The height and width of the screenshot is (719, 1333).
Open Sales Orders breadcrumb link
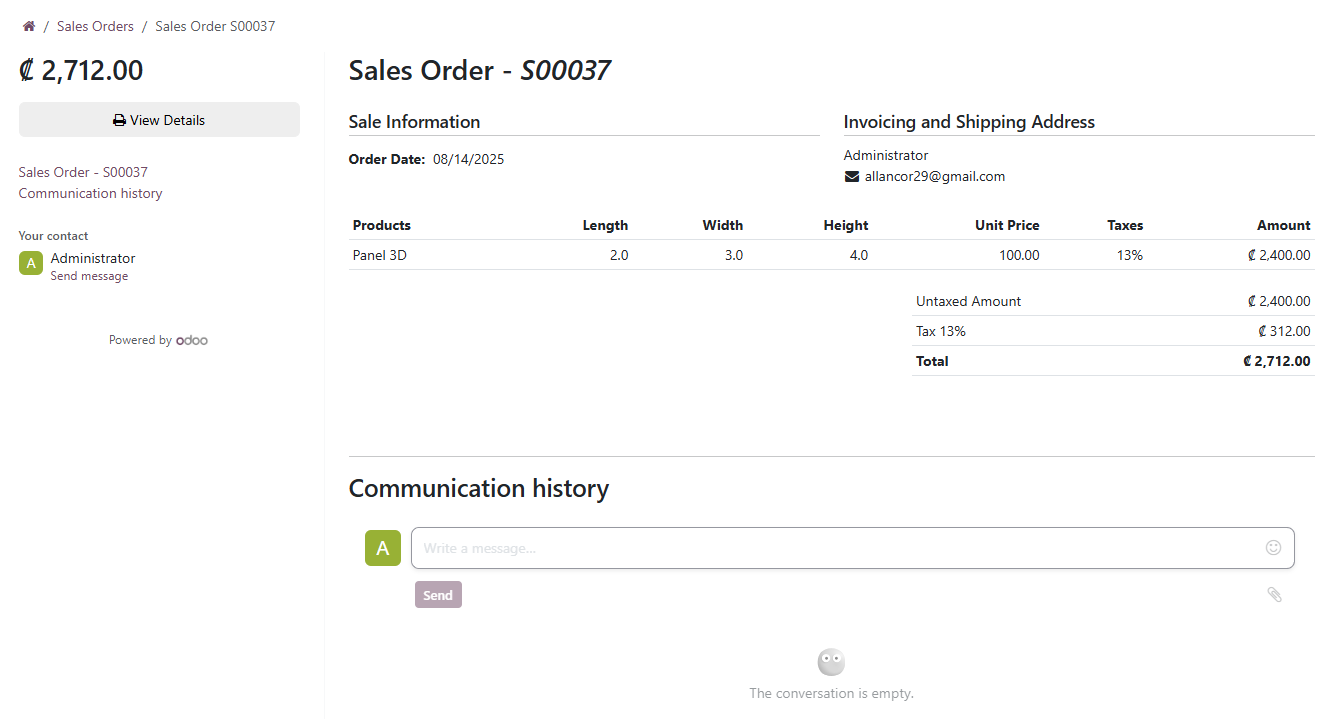click(95, 26)
